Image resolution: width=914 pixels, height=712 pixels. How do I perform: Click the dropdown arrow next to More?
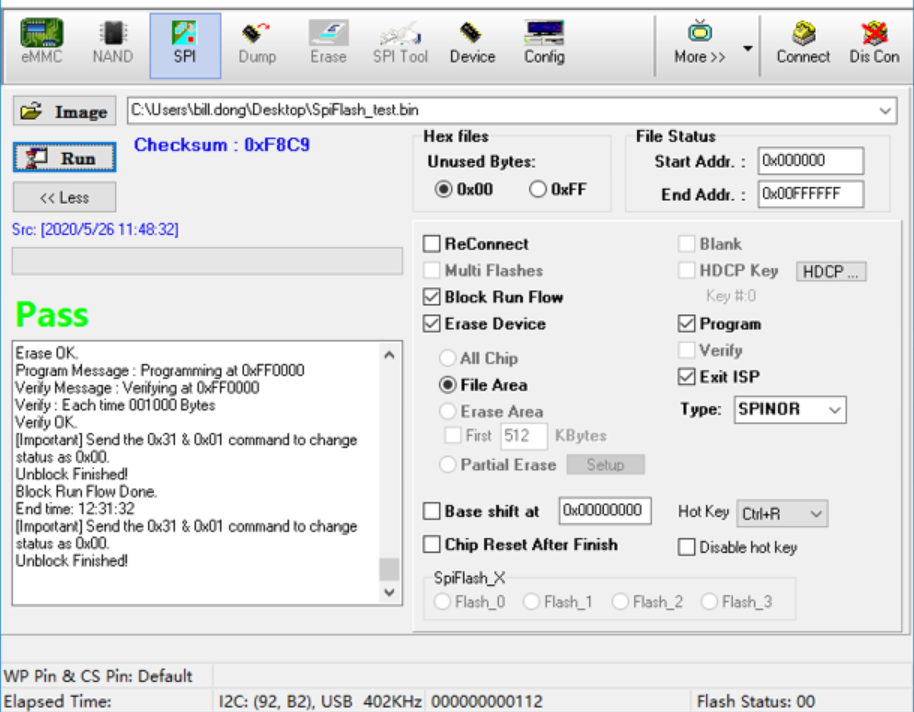(747, 48)
